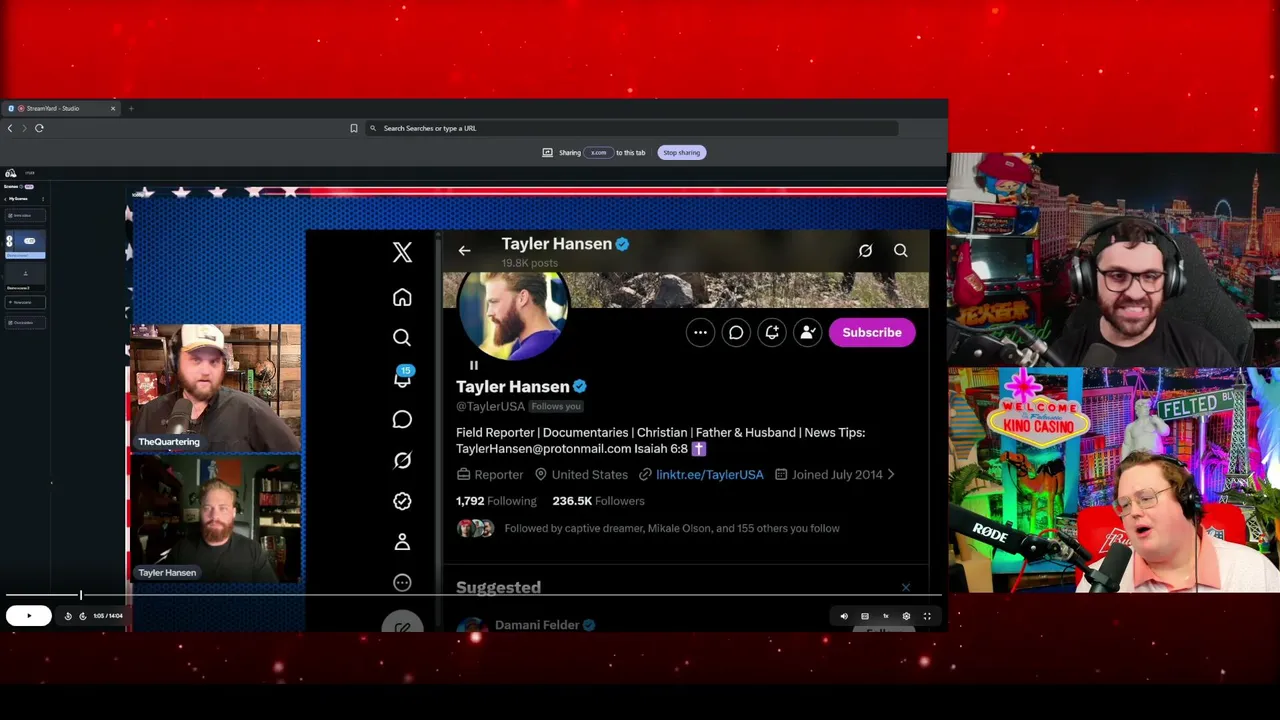Screen dimensions: 1280x720
Task: Open the Verified badge sidebar item
Action: 402,501
